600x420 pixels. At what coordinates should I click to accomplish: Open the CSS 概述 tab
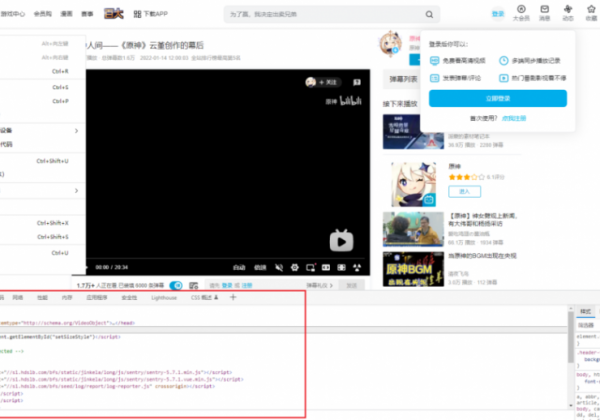(x=204, y=298)
